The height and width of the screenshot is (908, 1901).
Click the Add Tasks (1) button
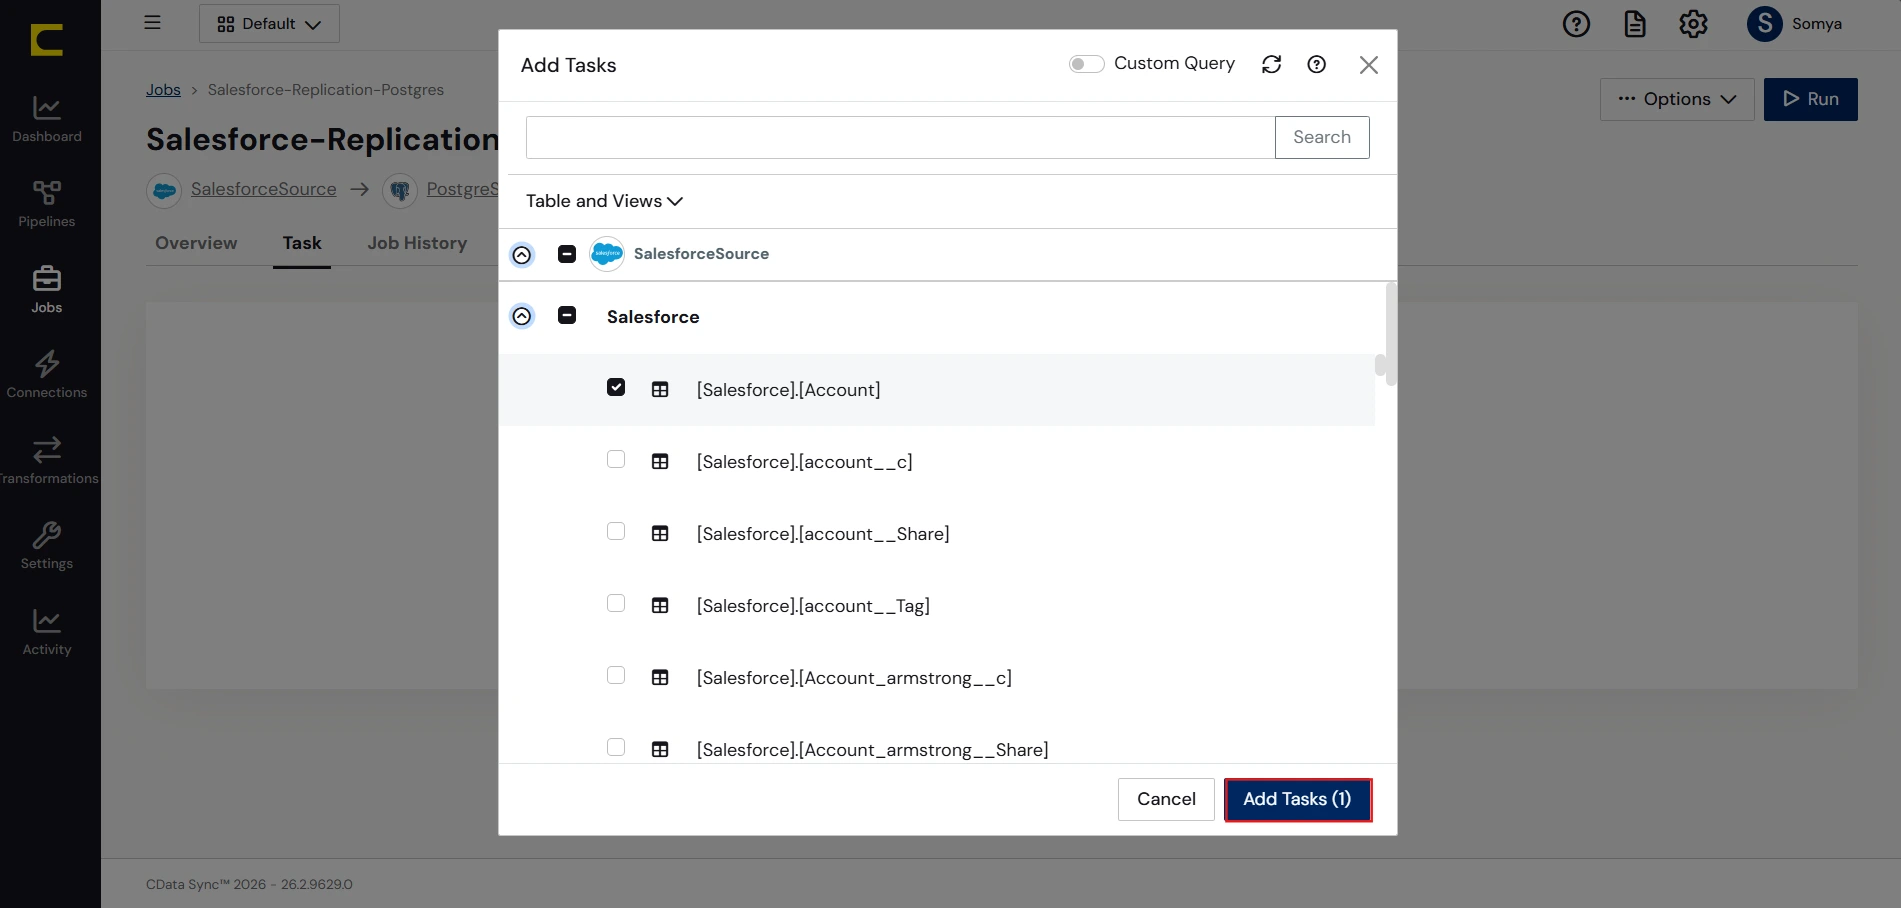tap(1297, 799)
